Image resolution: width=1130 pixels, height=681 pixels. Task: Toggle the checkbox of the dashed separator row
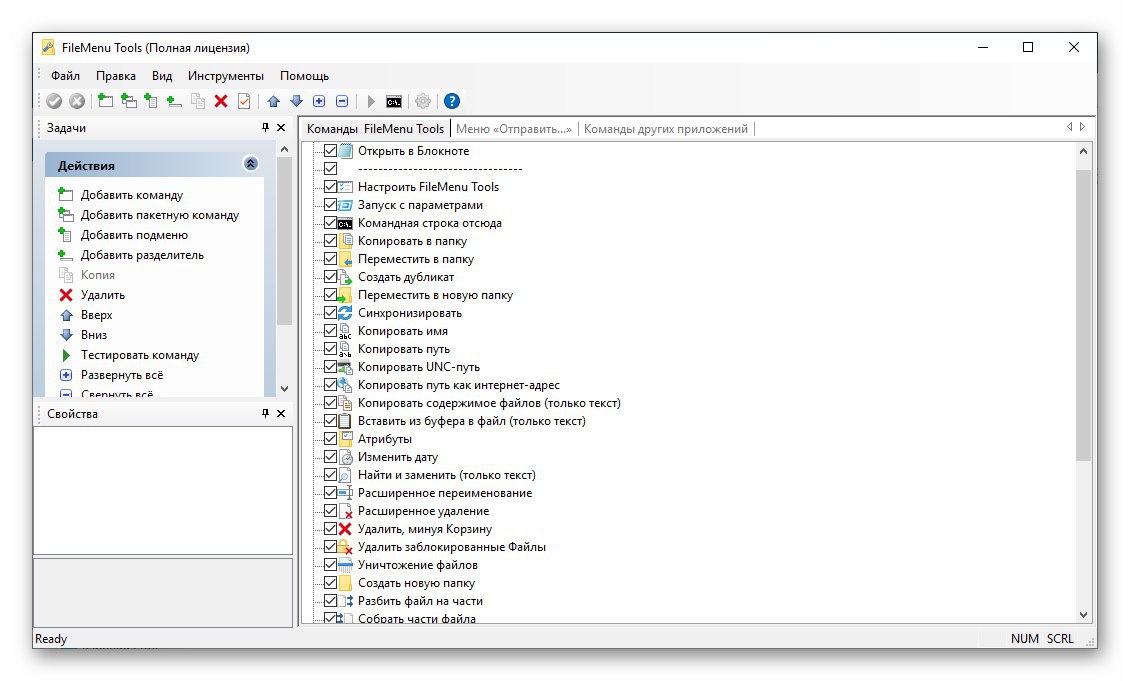pos(330,169)
